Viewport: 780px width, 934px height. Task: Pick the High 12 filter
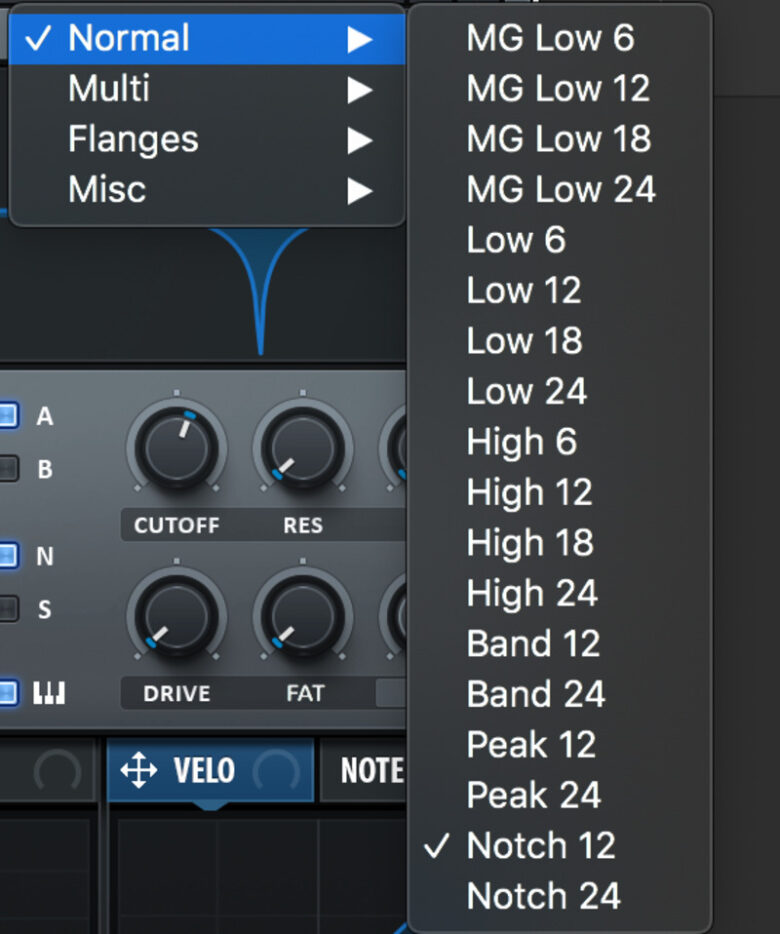point(560,493)
